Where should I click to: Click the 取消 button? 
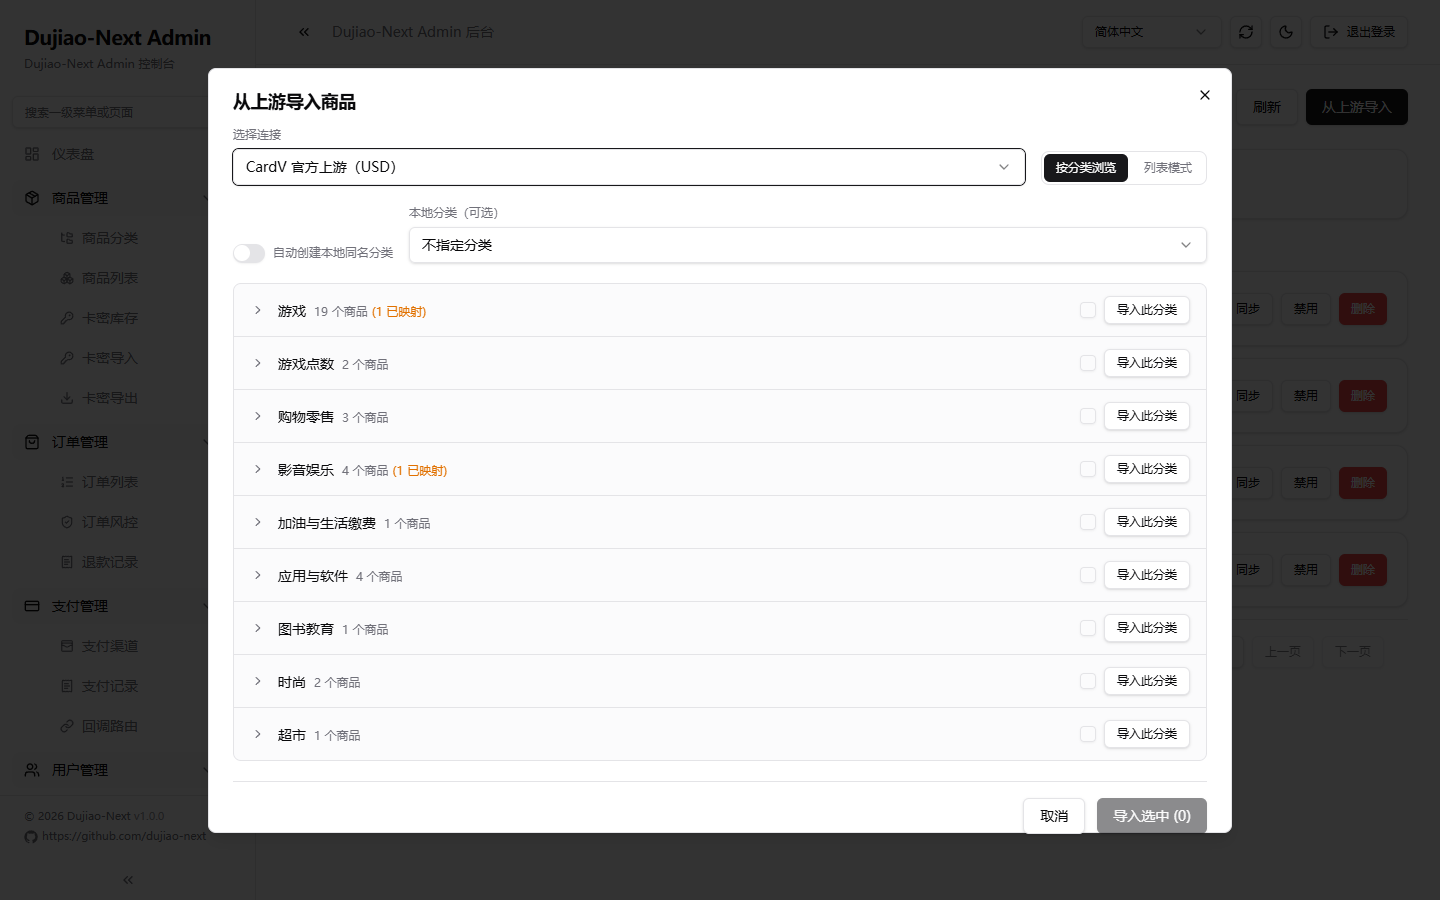(1054, 816)
